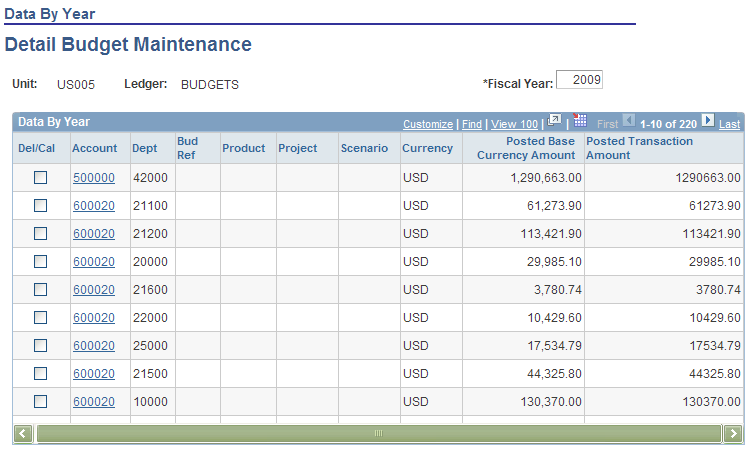
Task: Check the box for account 500000
Action: 40,177
